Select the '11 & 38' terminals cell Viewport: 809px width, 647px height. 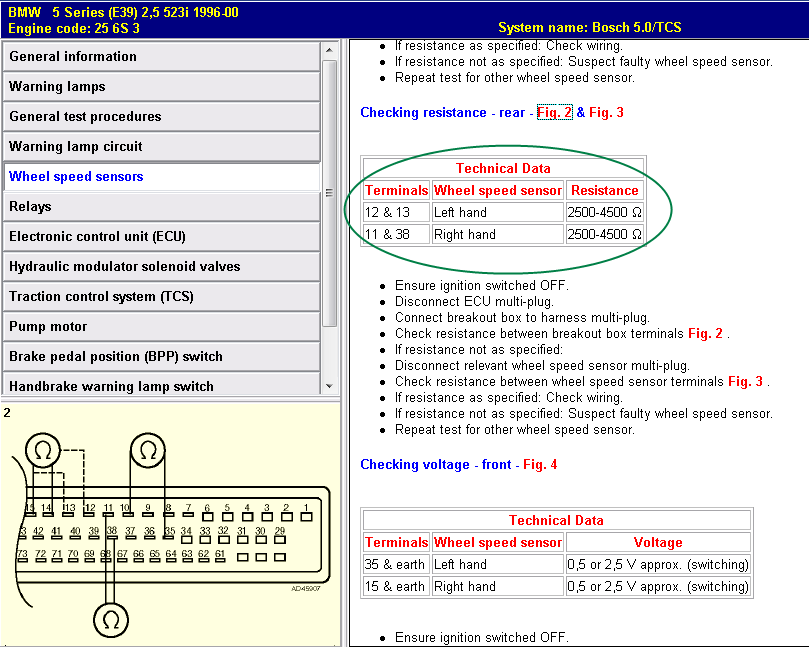[x=396, y=234]
